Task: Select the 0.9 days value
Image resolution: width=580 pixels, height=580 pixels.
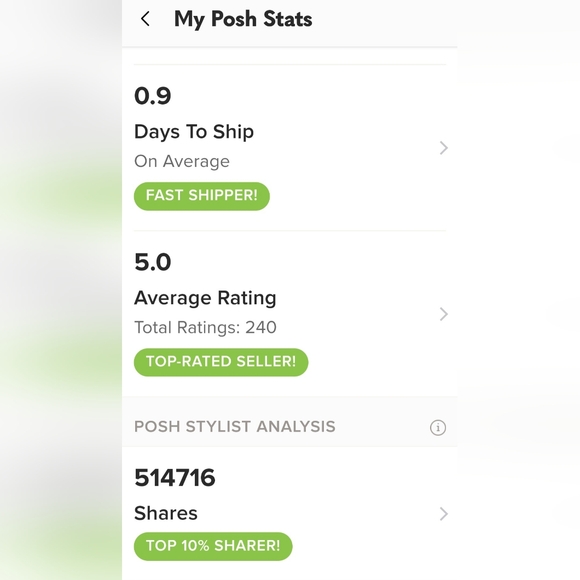Action: pyautogui.click(x=152, y=96)
